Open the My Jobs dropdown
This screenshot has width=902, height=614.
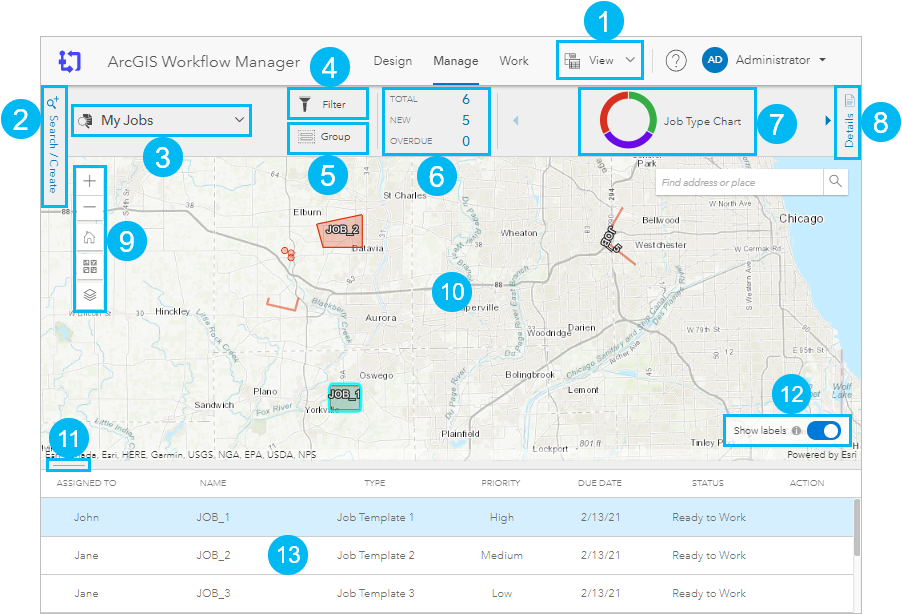pos(160,120)
